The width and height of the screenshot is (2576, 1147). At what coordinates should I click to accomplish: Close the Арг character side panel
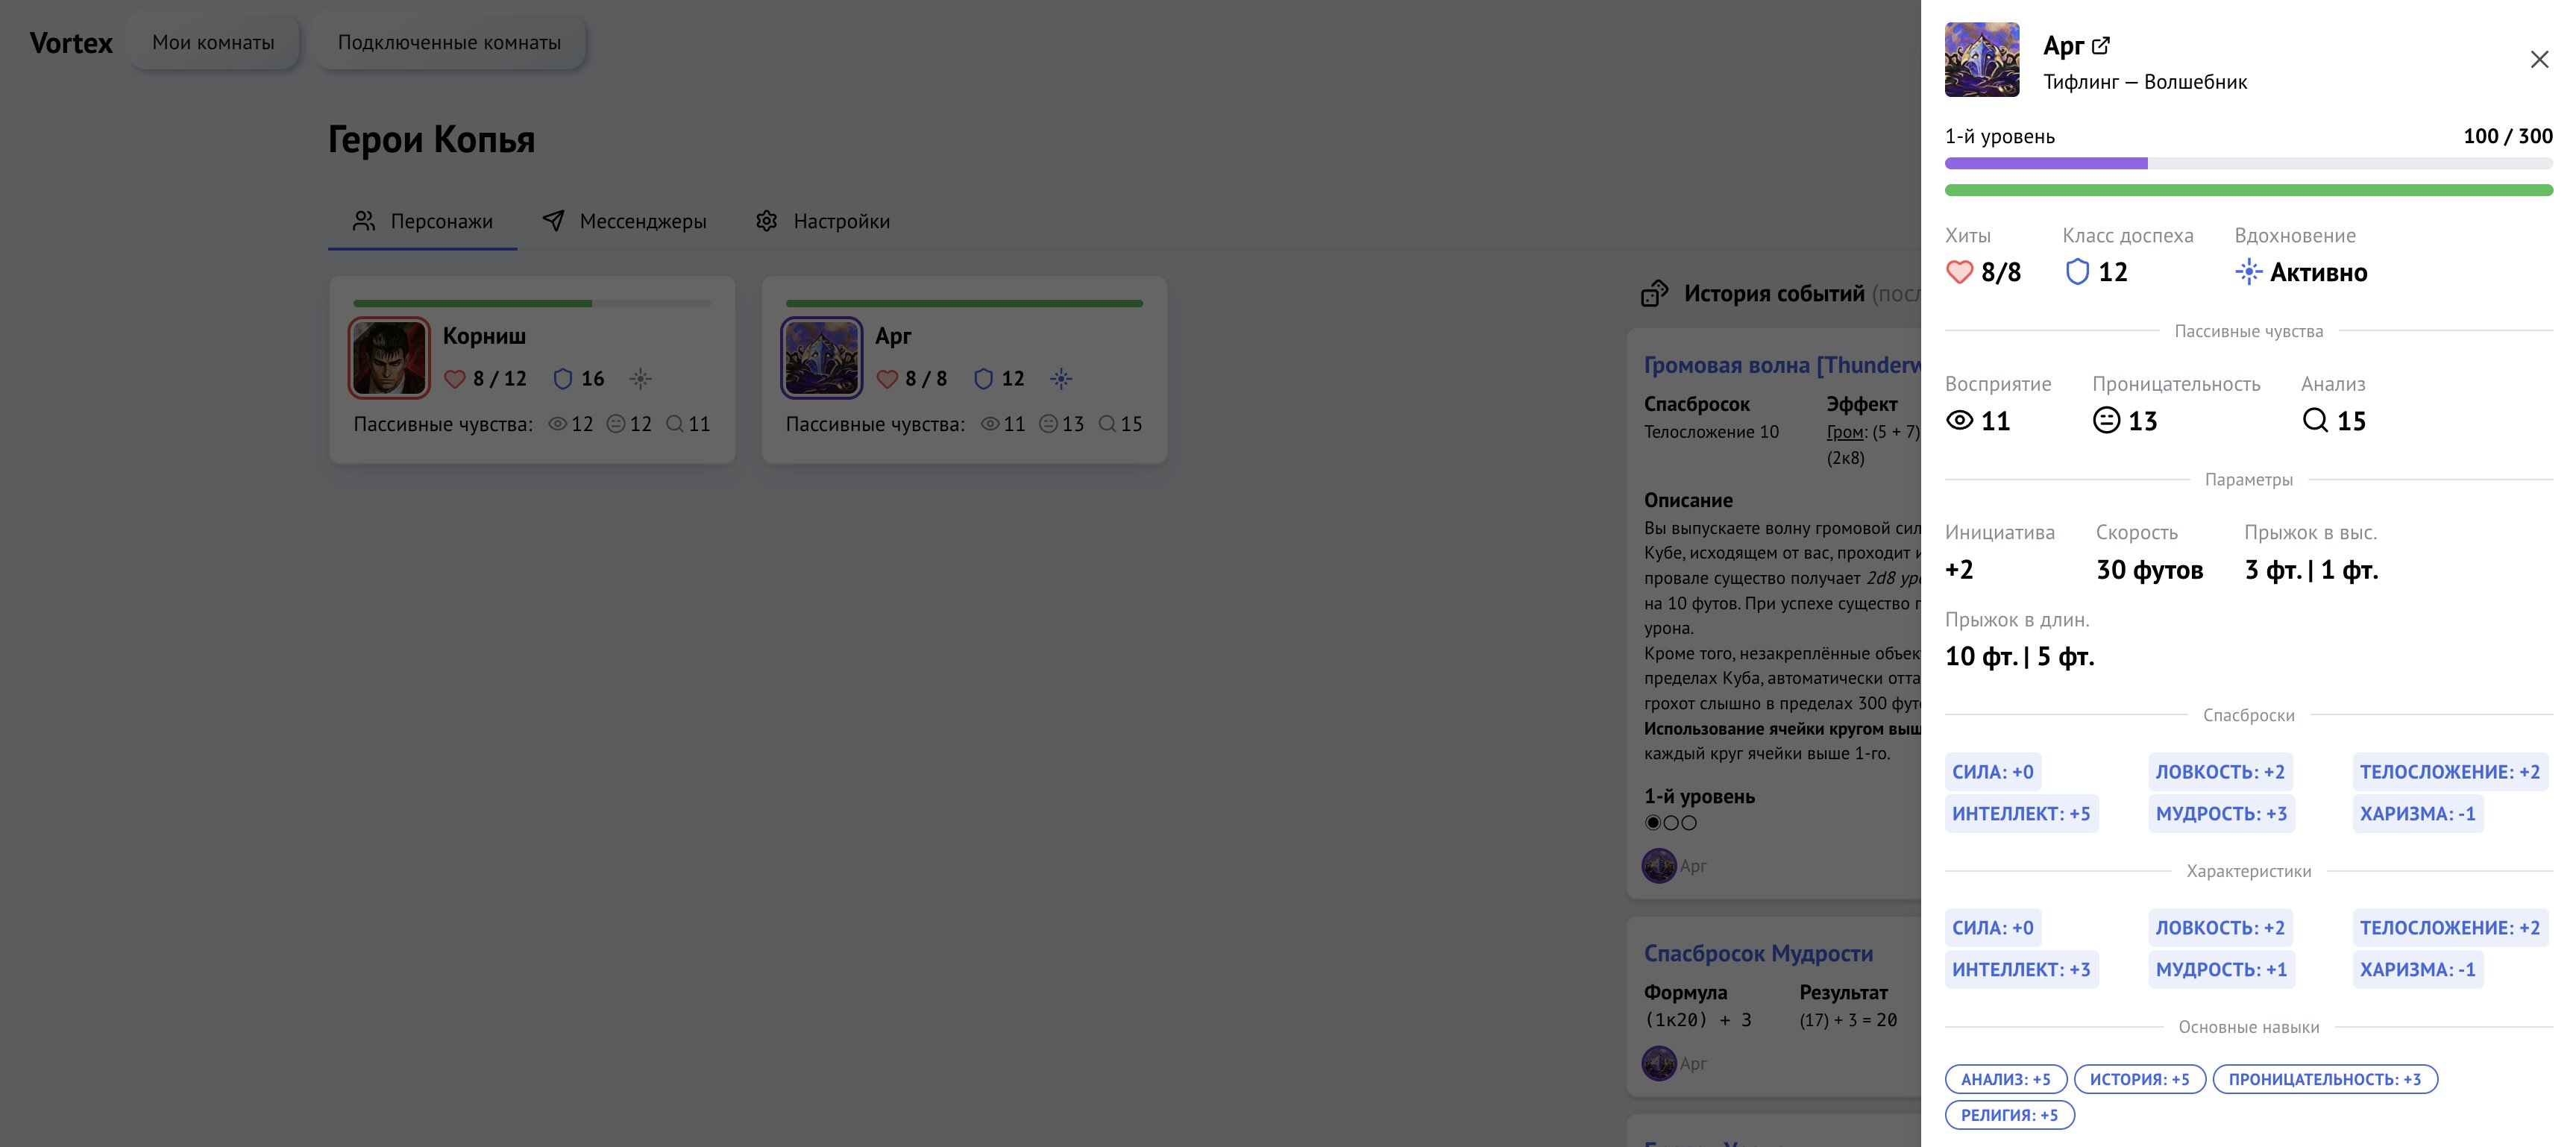(x=2539, y=60)
